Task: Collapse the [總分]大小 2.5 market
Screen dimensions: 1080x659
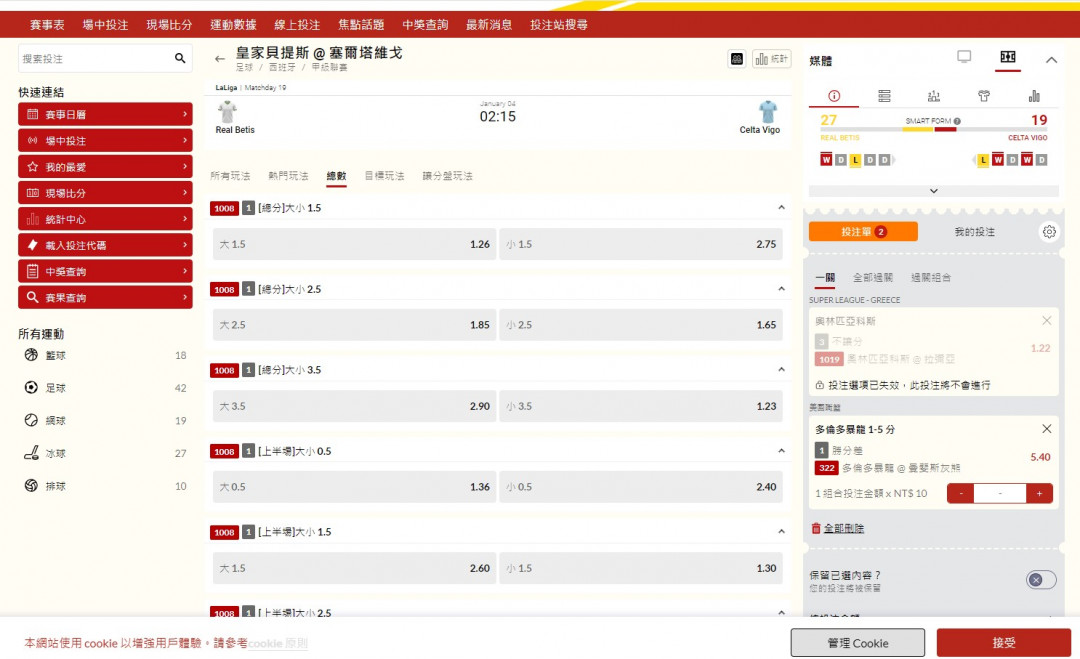Action: tap(781, 289)
